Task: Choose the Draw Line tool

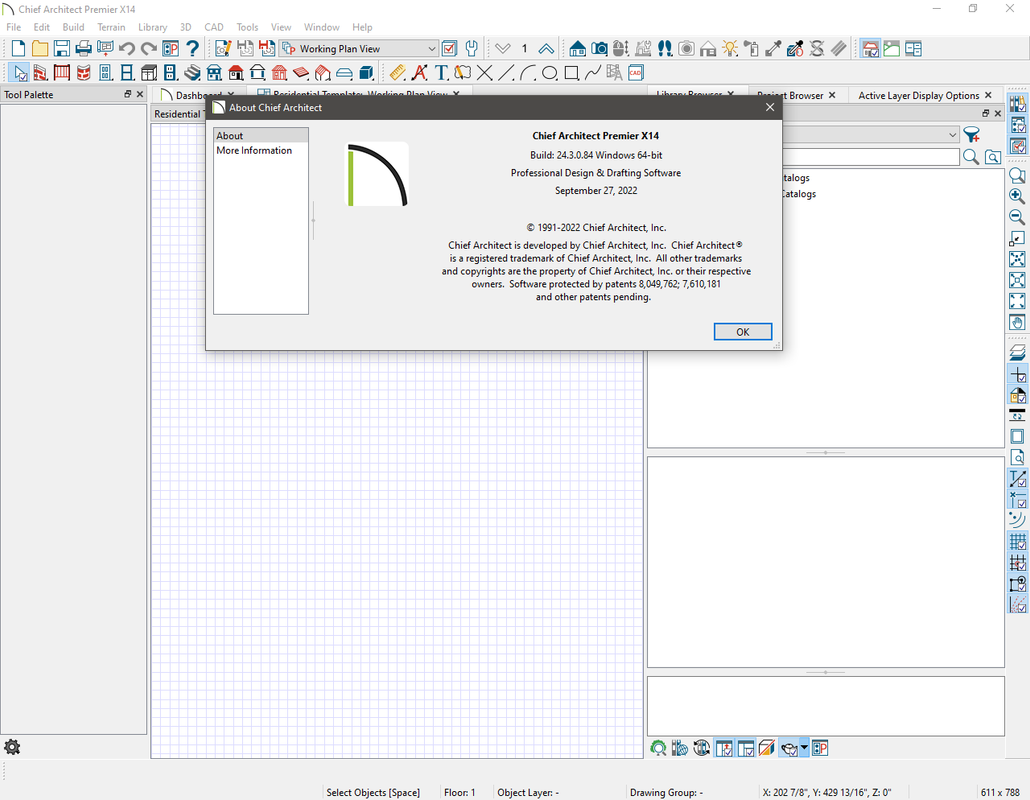Action: [x=506, y=73]
